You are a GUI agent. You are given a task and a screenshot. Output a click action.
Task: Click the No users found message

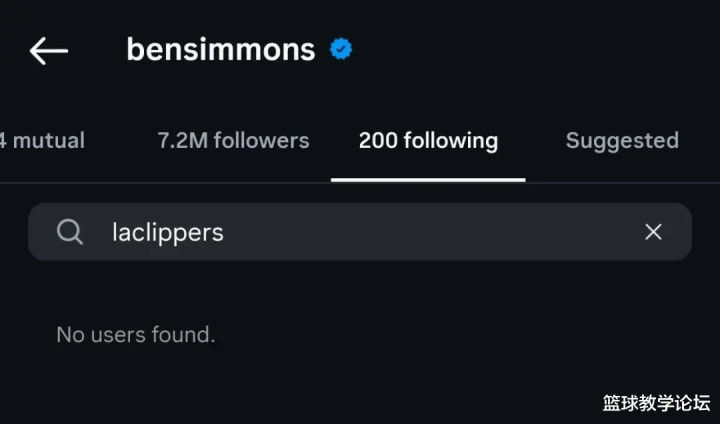136,334
